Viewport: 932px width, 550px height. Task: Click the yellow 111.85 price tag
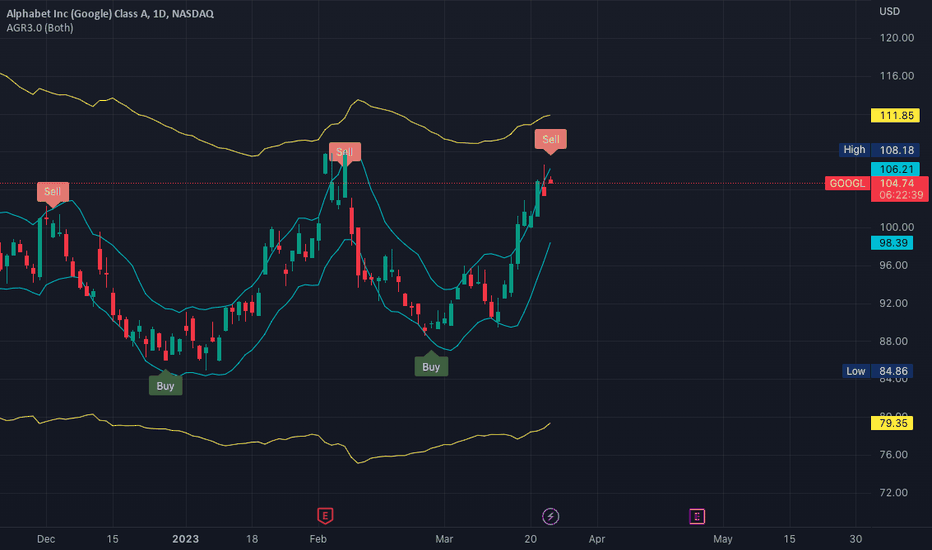tap(895, 115)
